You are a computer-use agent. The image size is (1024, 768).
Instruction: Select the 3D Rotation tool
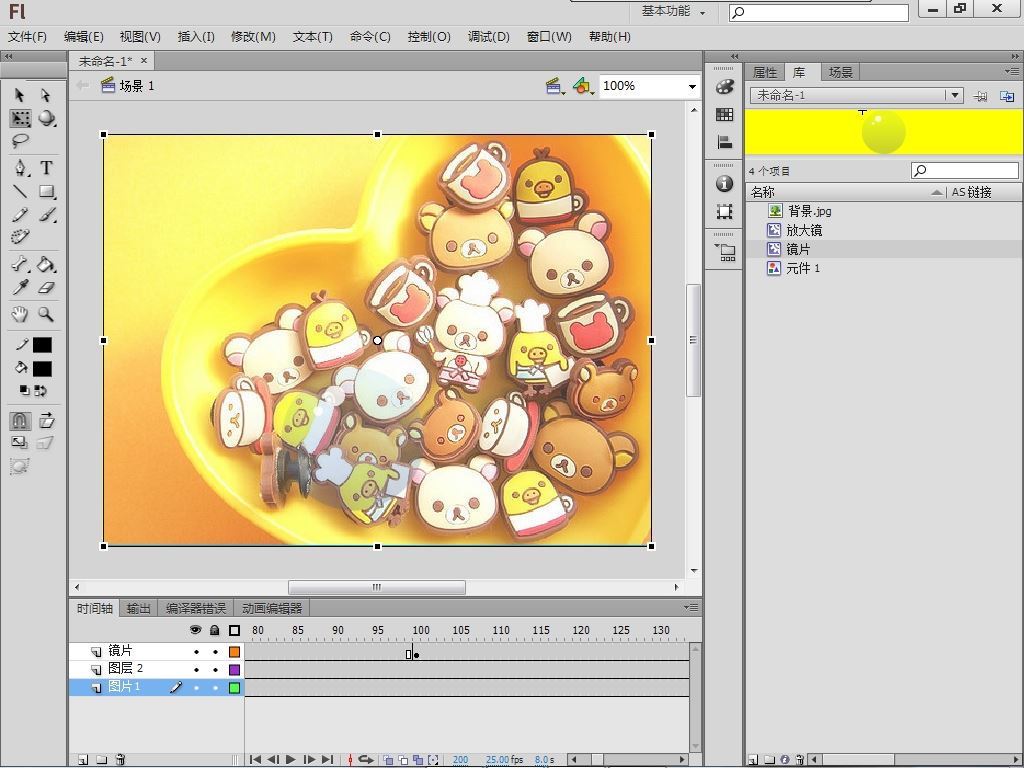46,118
